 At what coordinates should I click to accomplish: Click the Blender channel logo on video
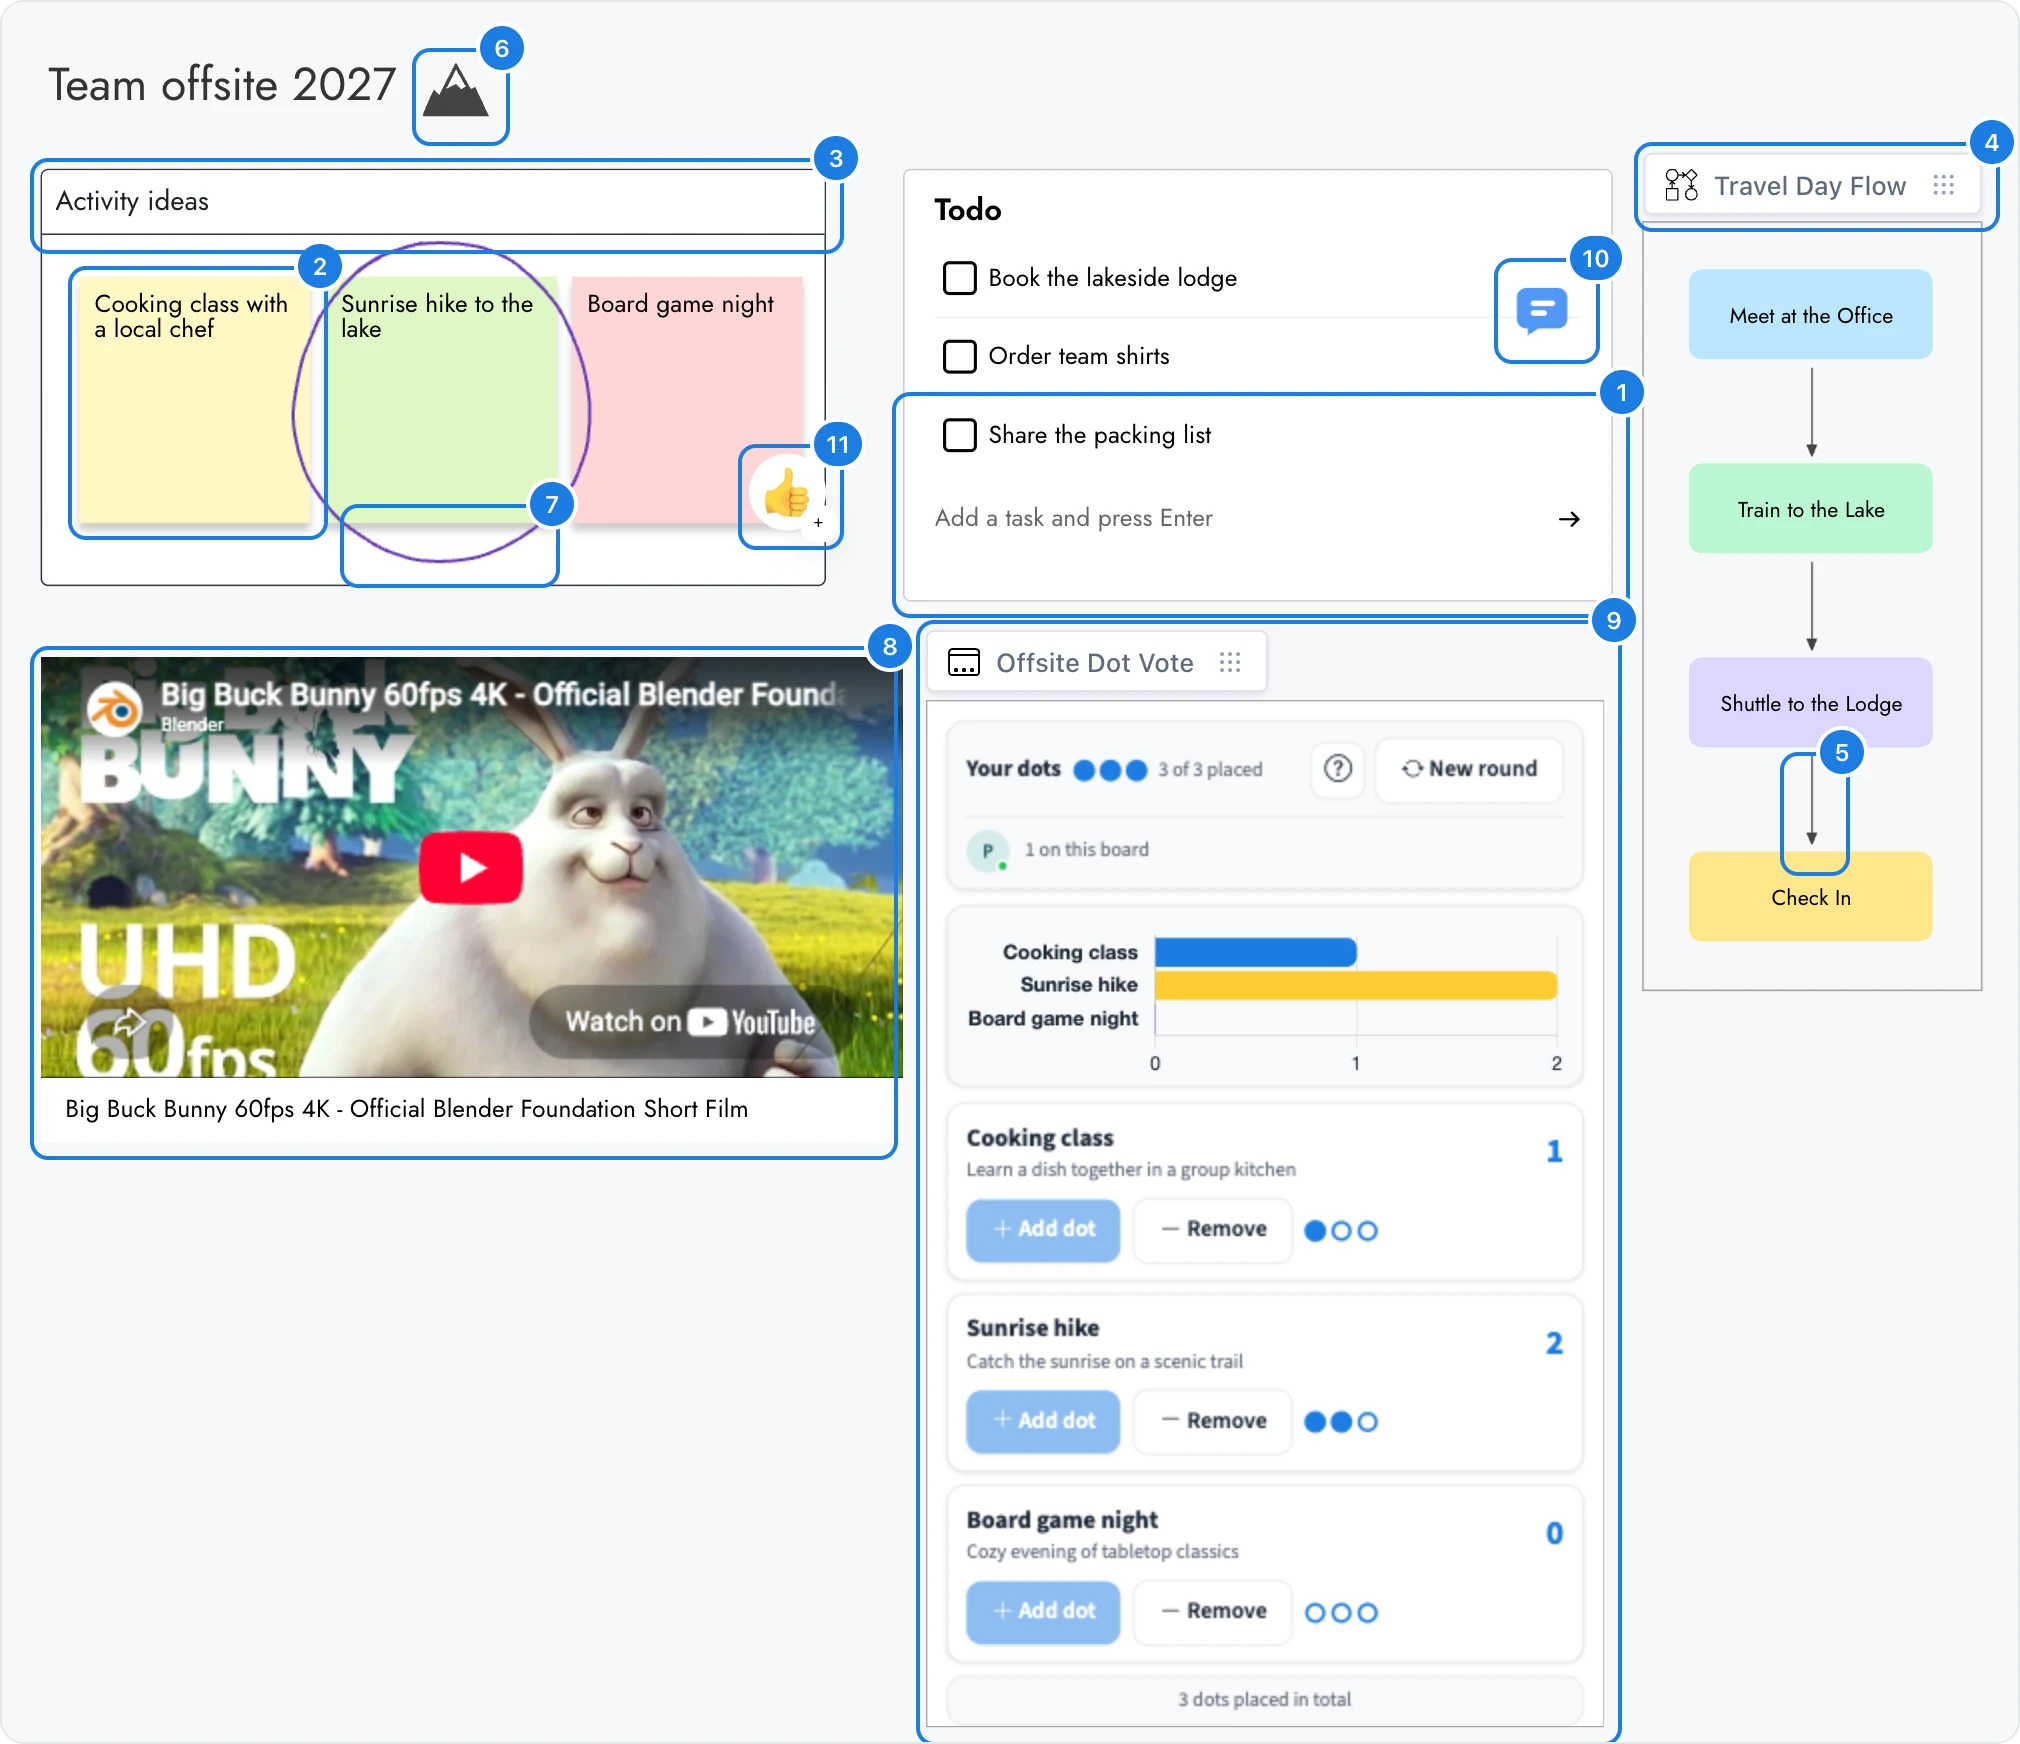pyautogui.click(x=115, y=708)
